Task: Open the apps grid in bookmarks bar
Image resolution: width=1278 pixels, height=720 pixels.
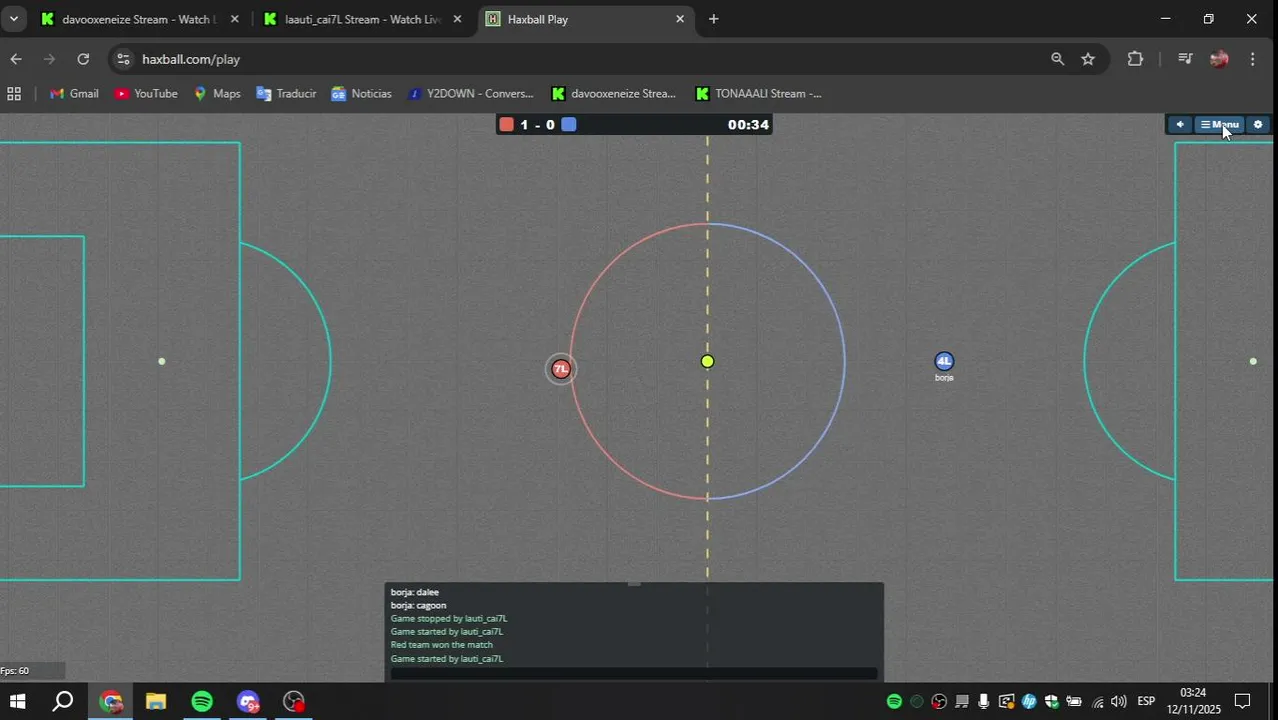Action: click(14, 93)
